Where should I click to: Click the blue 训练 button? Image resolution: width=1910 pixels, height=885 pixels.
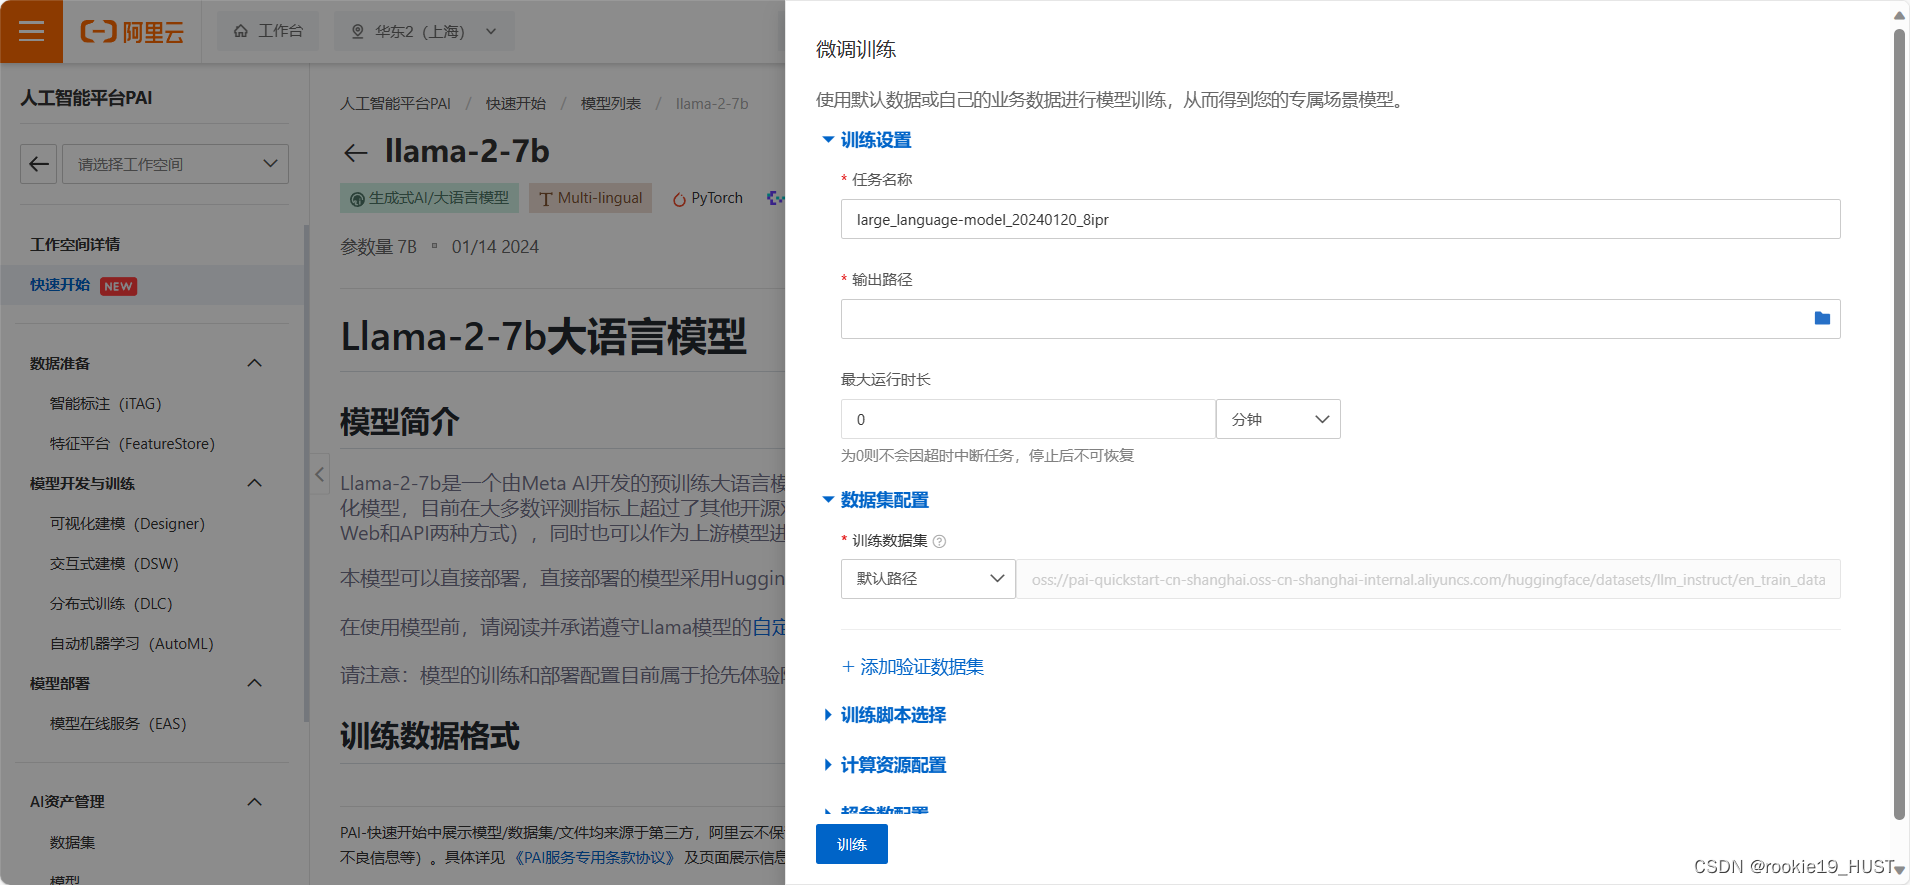tap(851, 844)
